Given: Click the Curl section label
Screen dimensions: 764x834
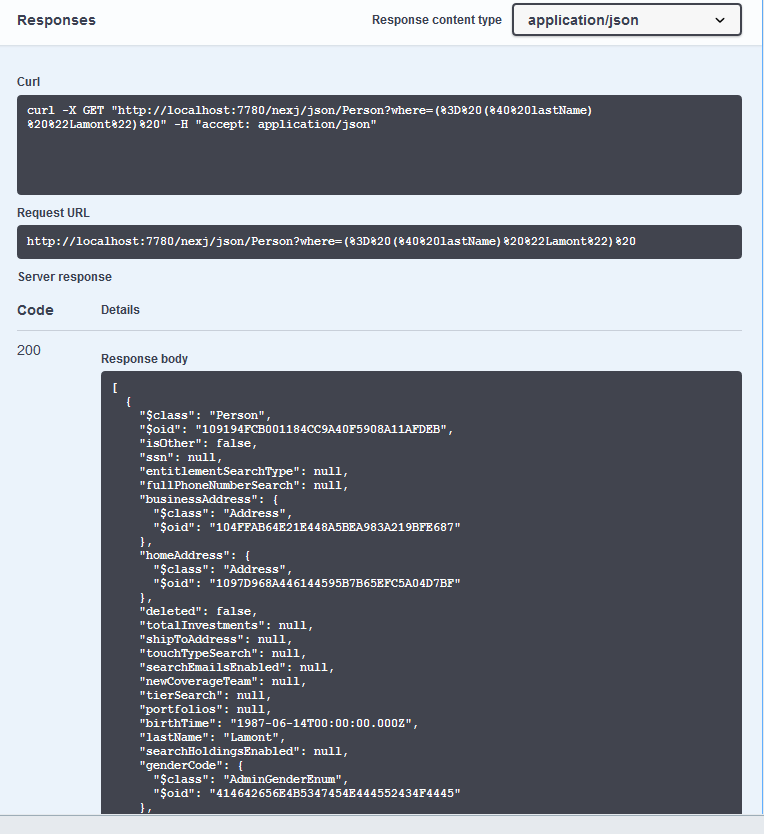Looking at the screenshot, I should pyautogui.click(x=29, y=82).
